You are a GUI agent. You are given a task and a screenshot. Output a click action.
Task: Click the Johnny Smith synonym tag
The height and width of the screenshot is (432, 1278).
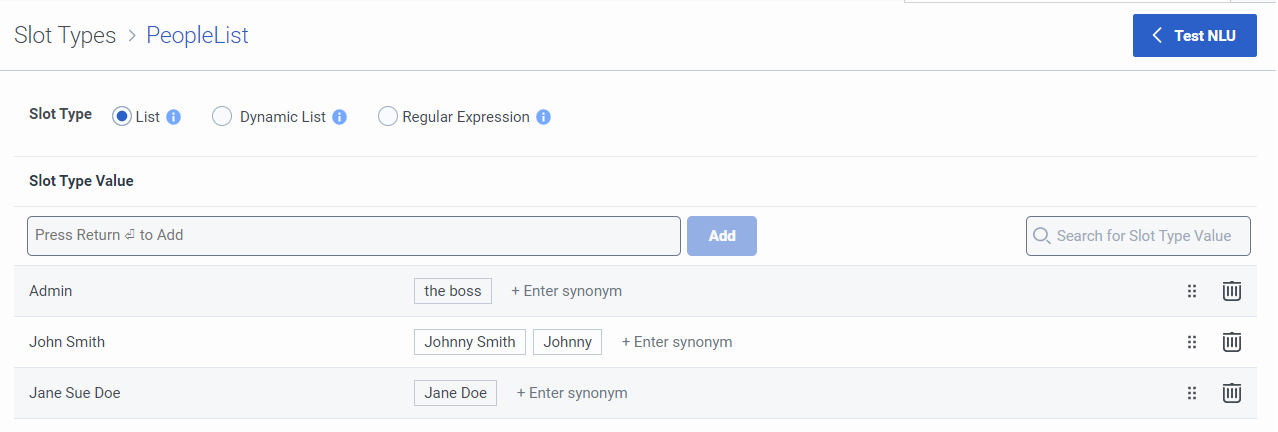click(469, 342)
